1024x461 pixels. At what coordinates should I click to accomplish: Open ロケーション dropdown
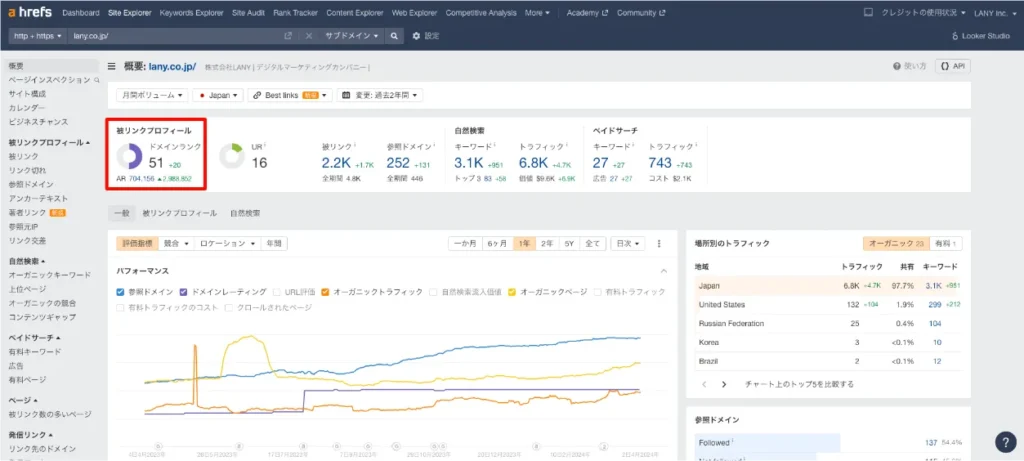click(227, 244)
